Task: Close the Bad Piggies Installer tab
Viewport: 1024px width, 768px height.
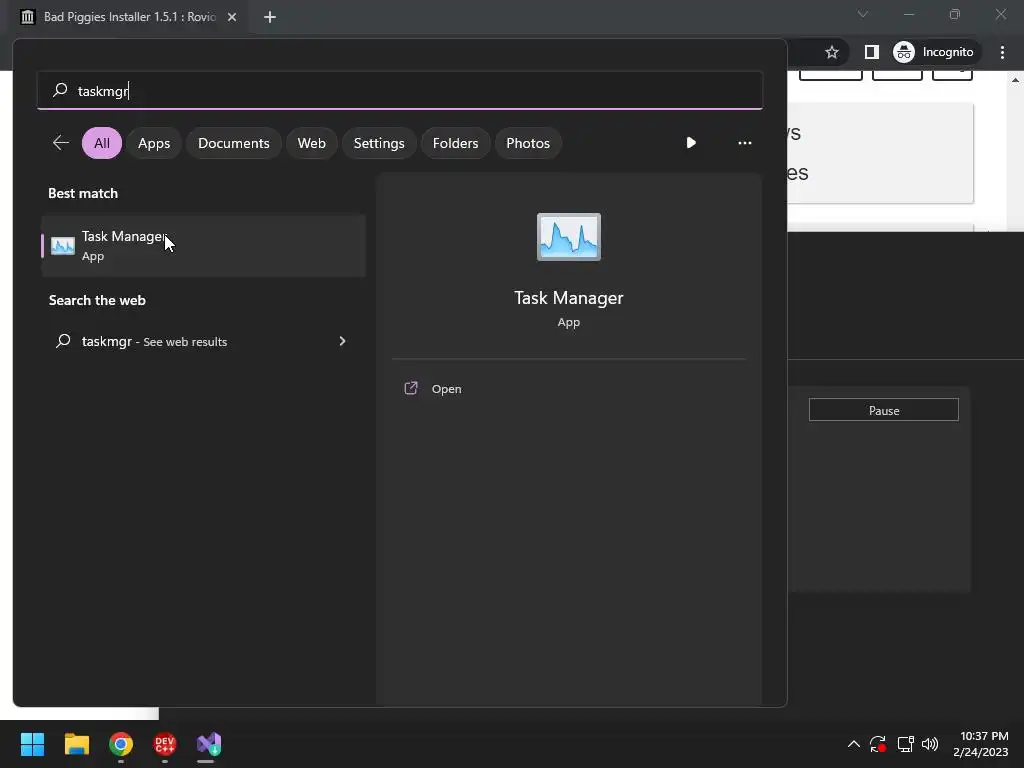Action: point(232,17)
